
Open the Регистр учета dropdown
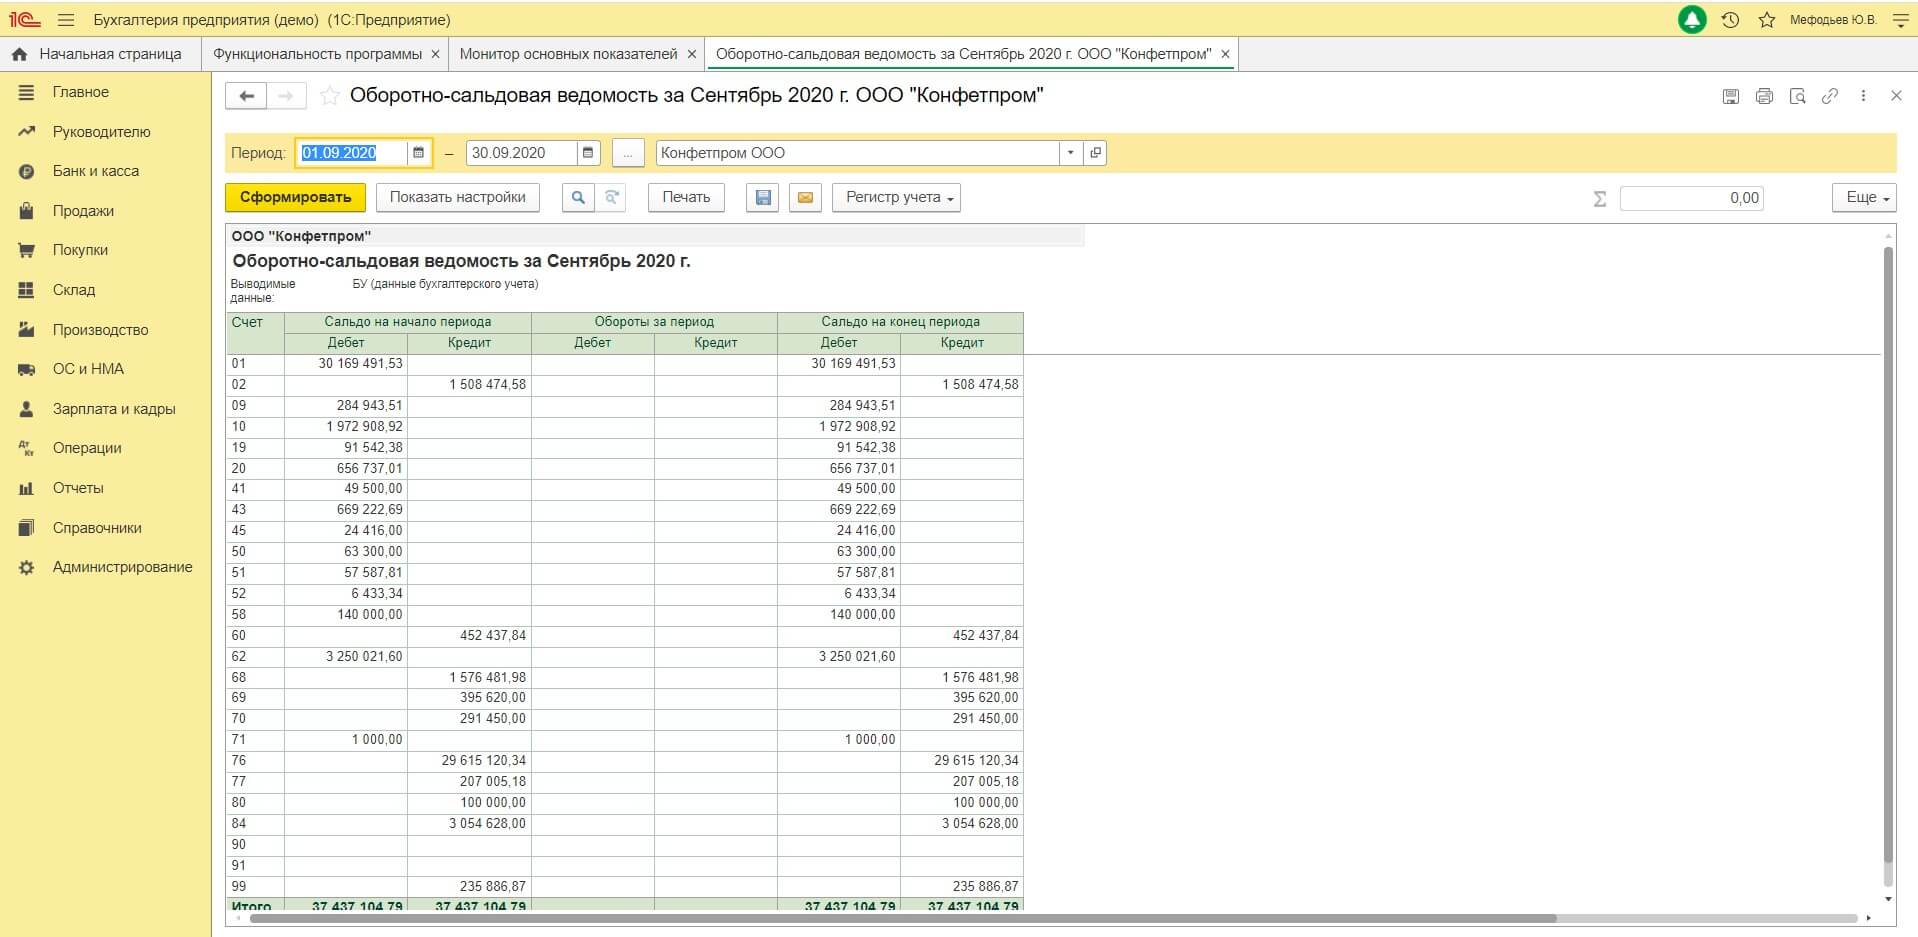pos(897,198)
